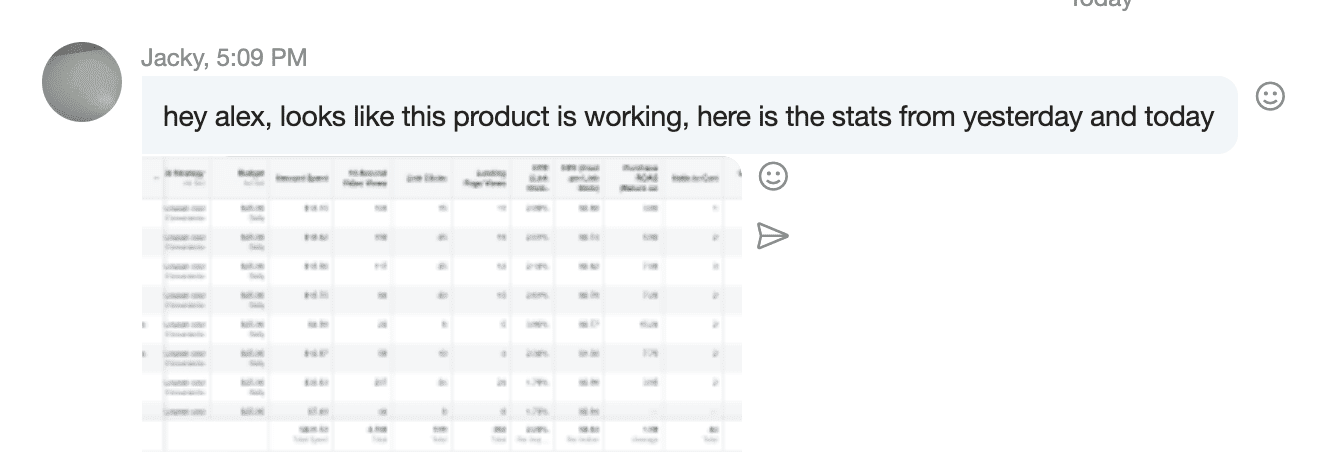Open Jacky's profile avatar
The image size is (1340, 452).
pos(82,82)
